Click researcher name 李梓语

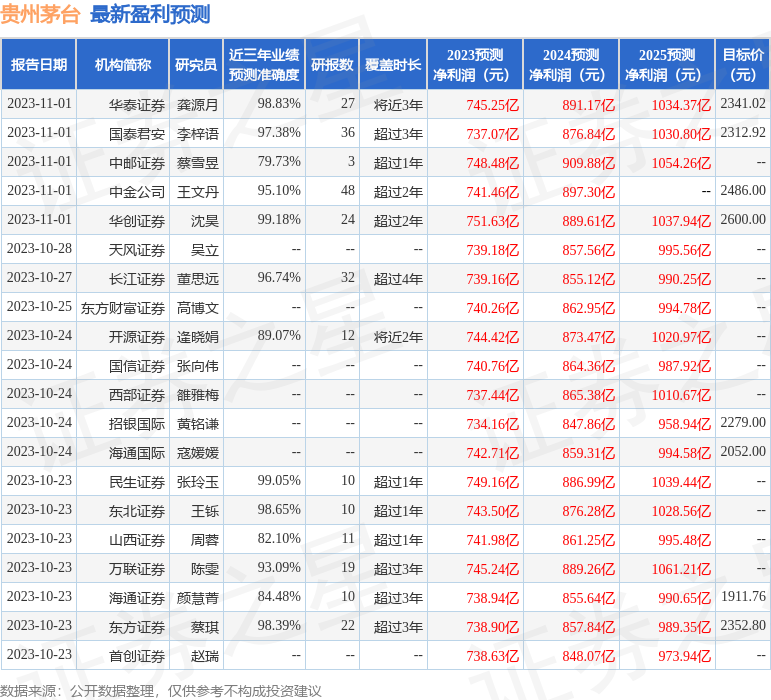click(x=198, y=134)
